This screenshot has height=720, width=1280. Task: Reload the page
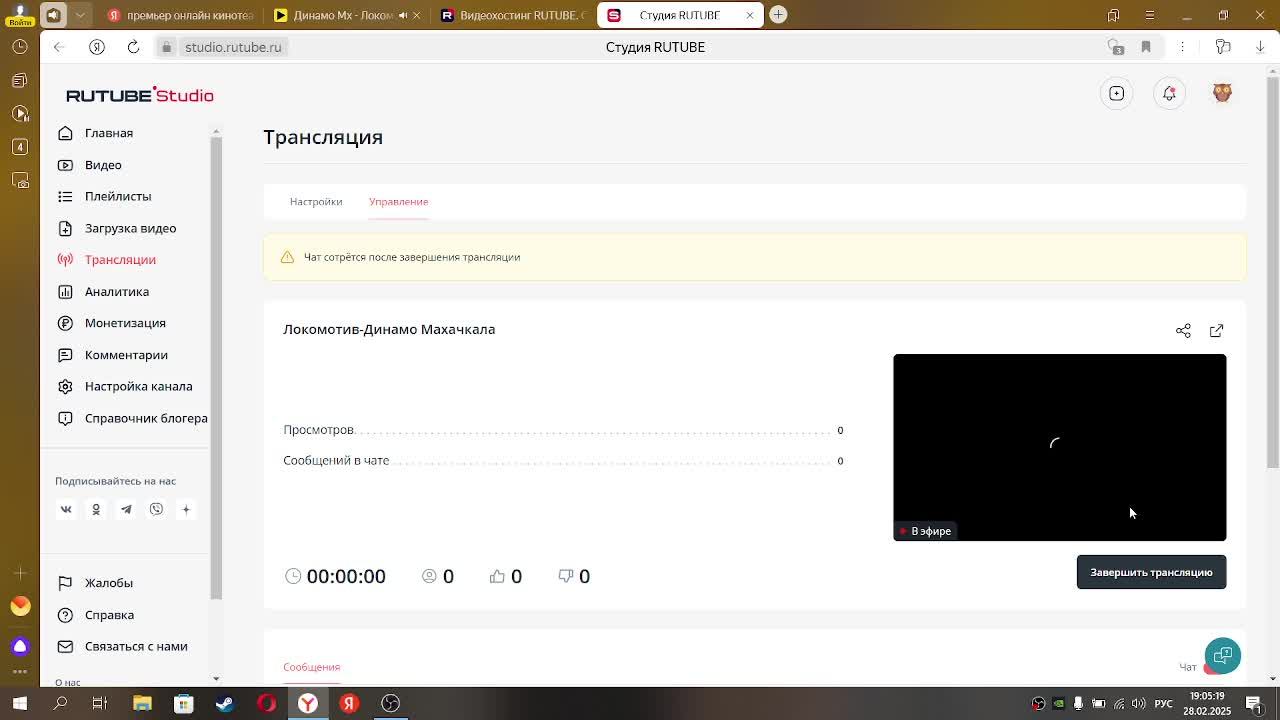(x=133, y=47)
